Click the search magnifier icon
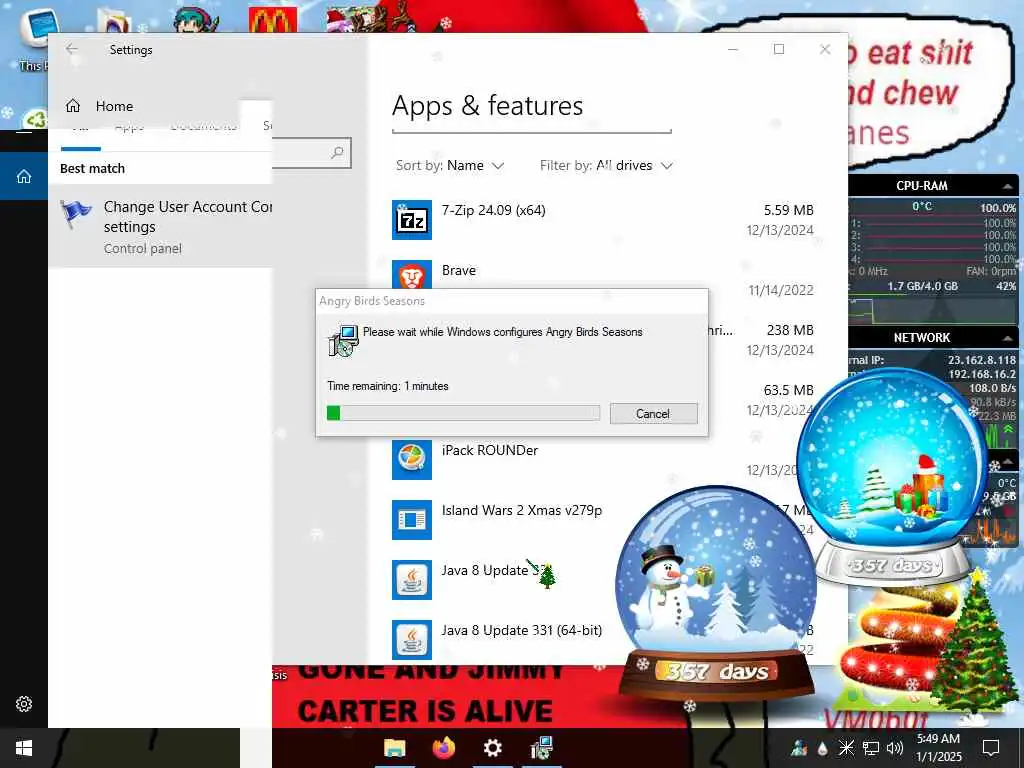The height and width of the screenshot is (768, 1024). (x=337, y=153)
